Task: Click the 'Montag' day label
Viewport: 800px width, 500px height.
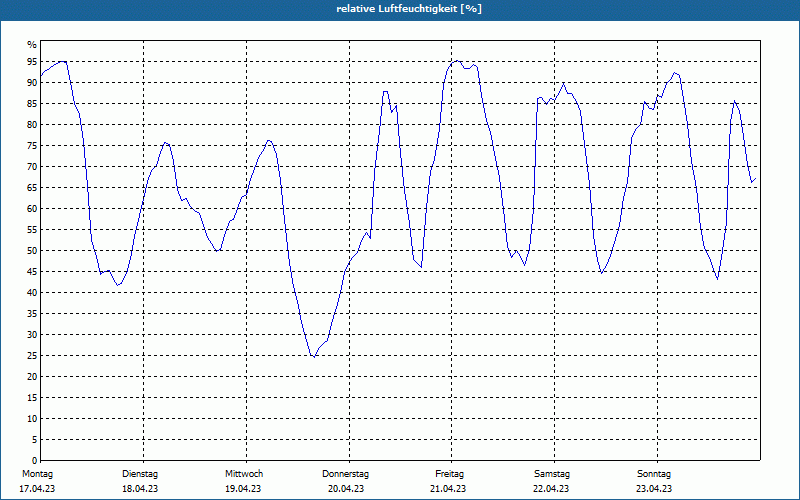Action: (x=37, y=474)
